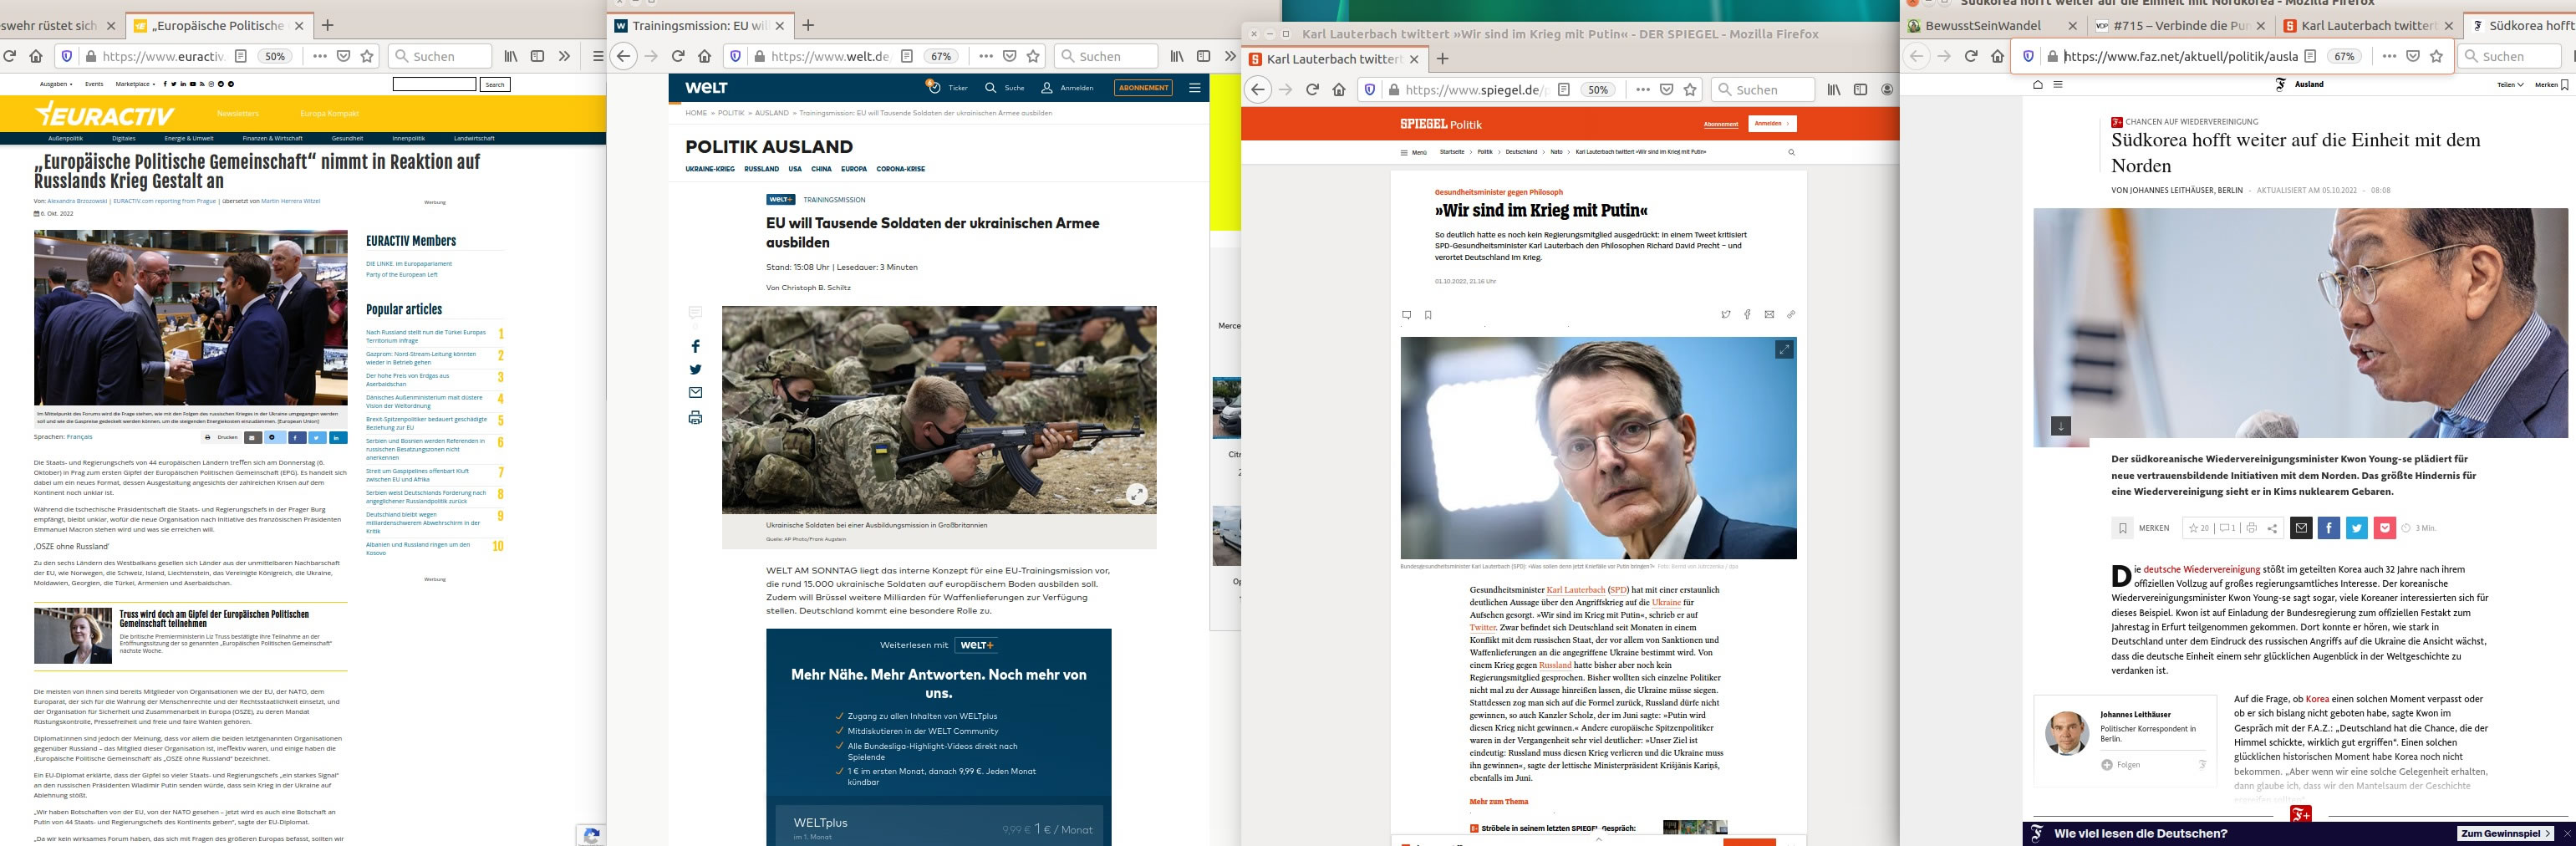Viewport: 2576px width, 846px height.
Task: Bookmark the Welt article with the star
Action: [1033, 56]
